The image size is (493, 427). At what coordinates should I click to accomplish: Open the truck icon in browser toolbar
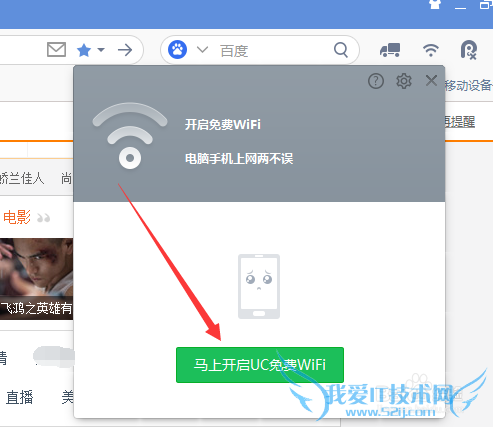click(x=390, y=50)
